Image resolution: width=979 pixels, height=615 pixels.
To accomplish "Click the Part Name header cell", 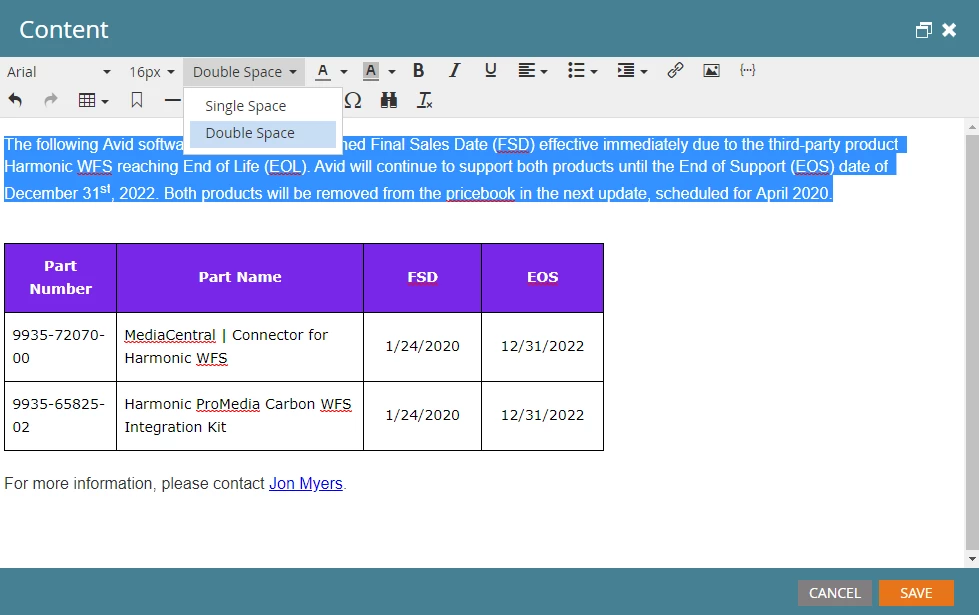I will [x=240, y=278].
